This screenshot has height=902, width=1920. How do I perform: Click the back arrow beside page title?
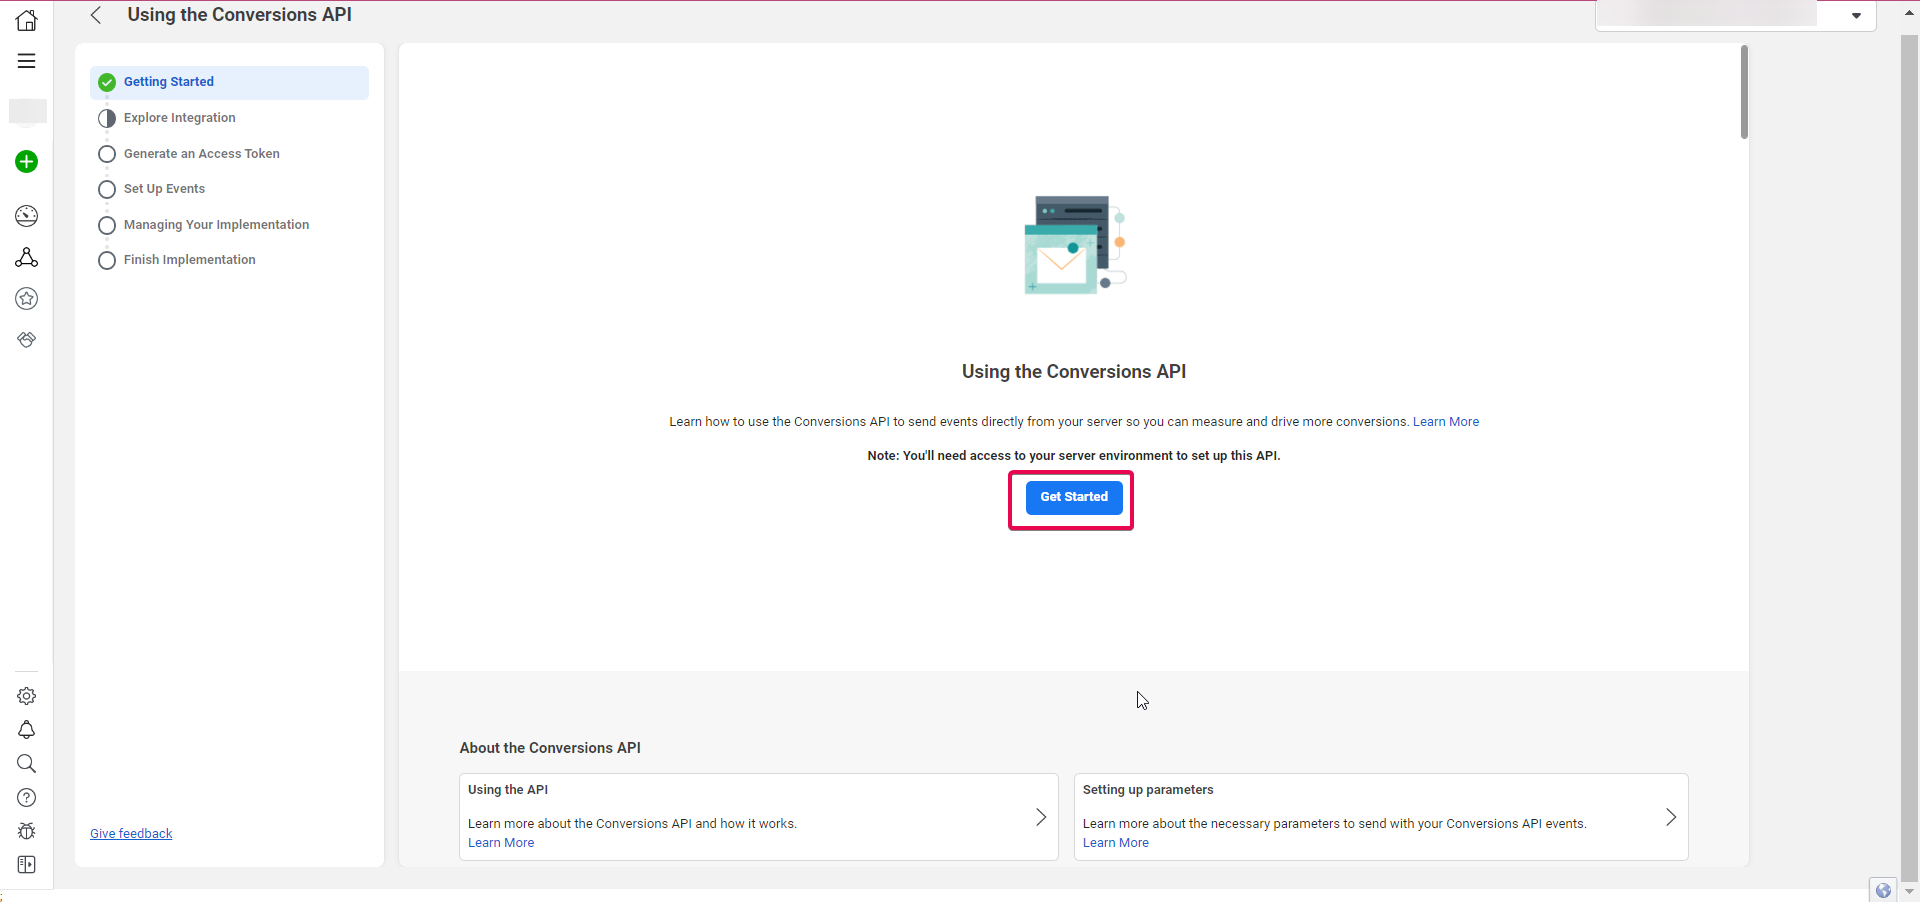click(96, 15)
